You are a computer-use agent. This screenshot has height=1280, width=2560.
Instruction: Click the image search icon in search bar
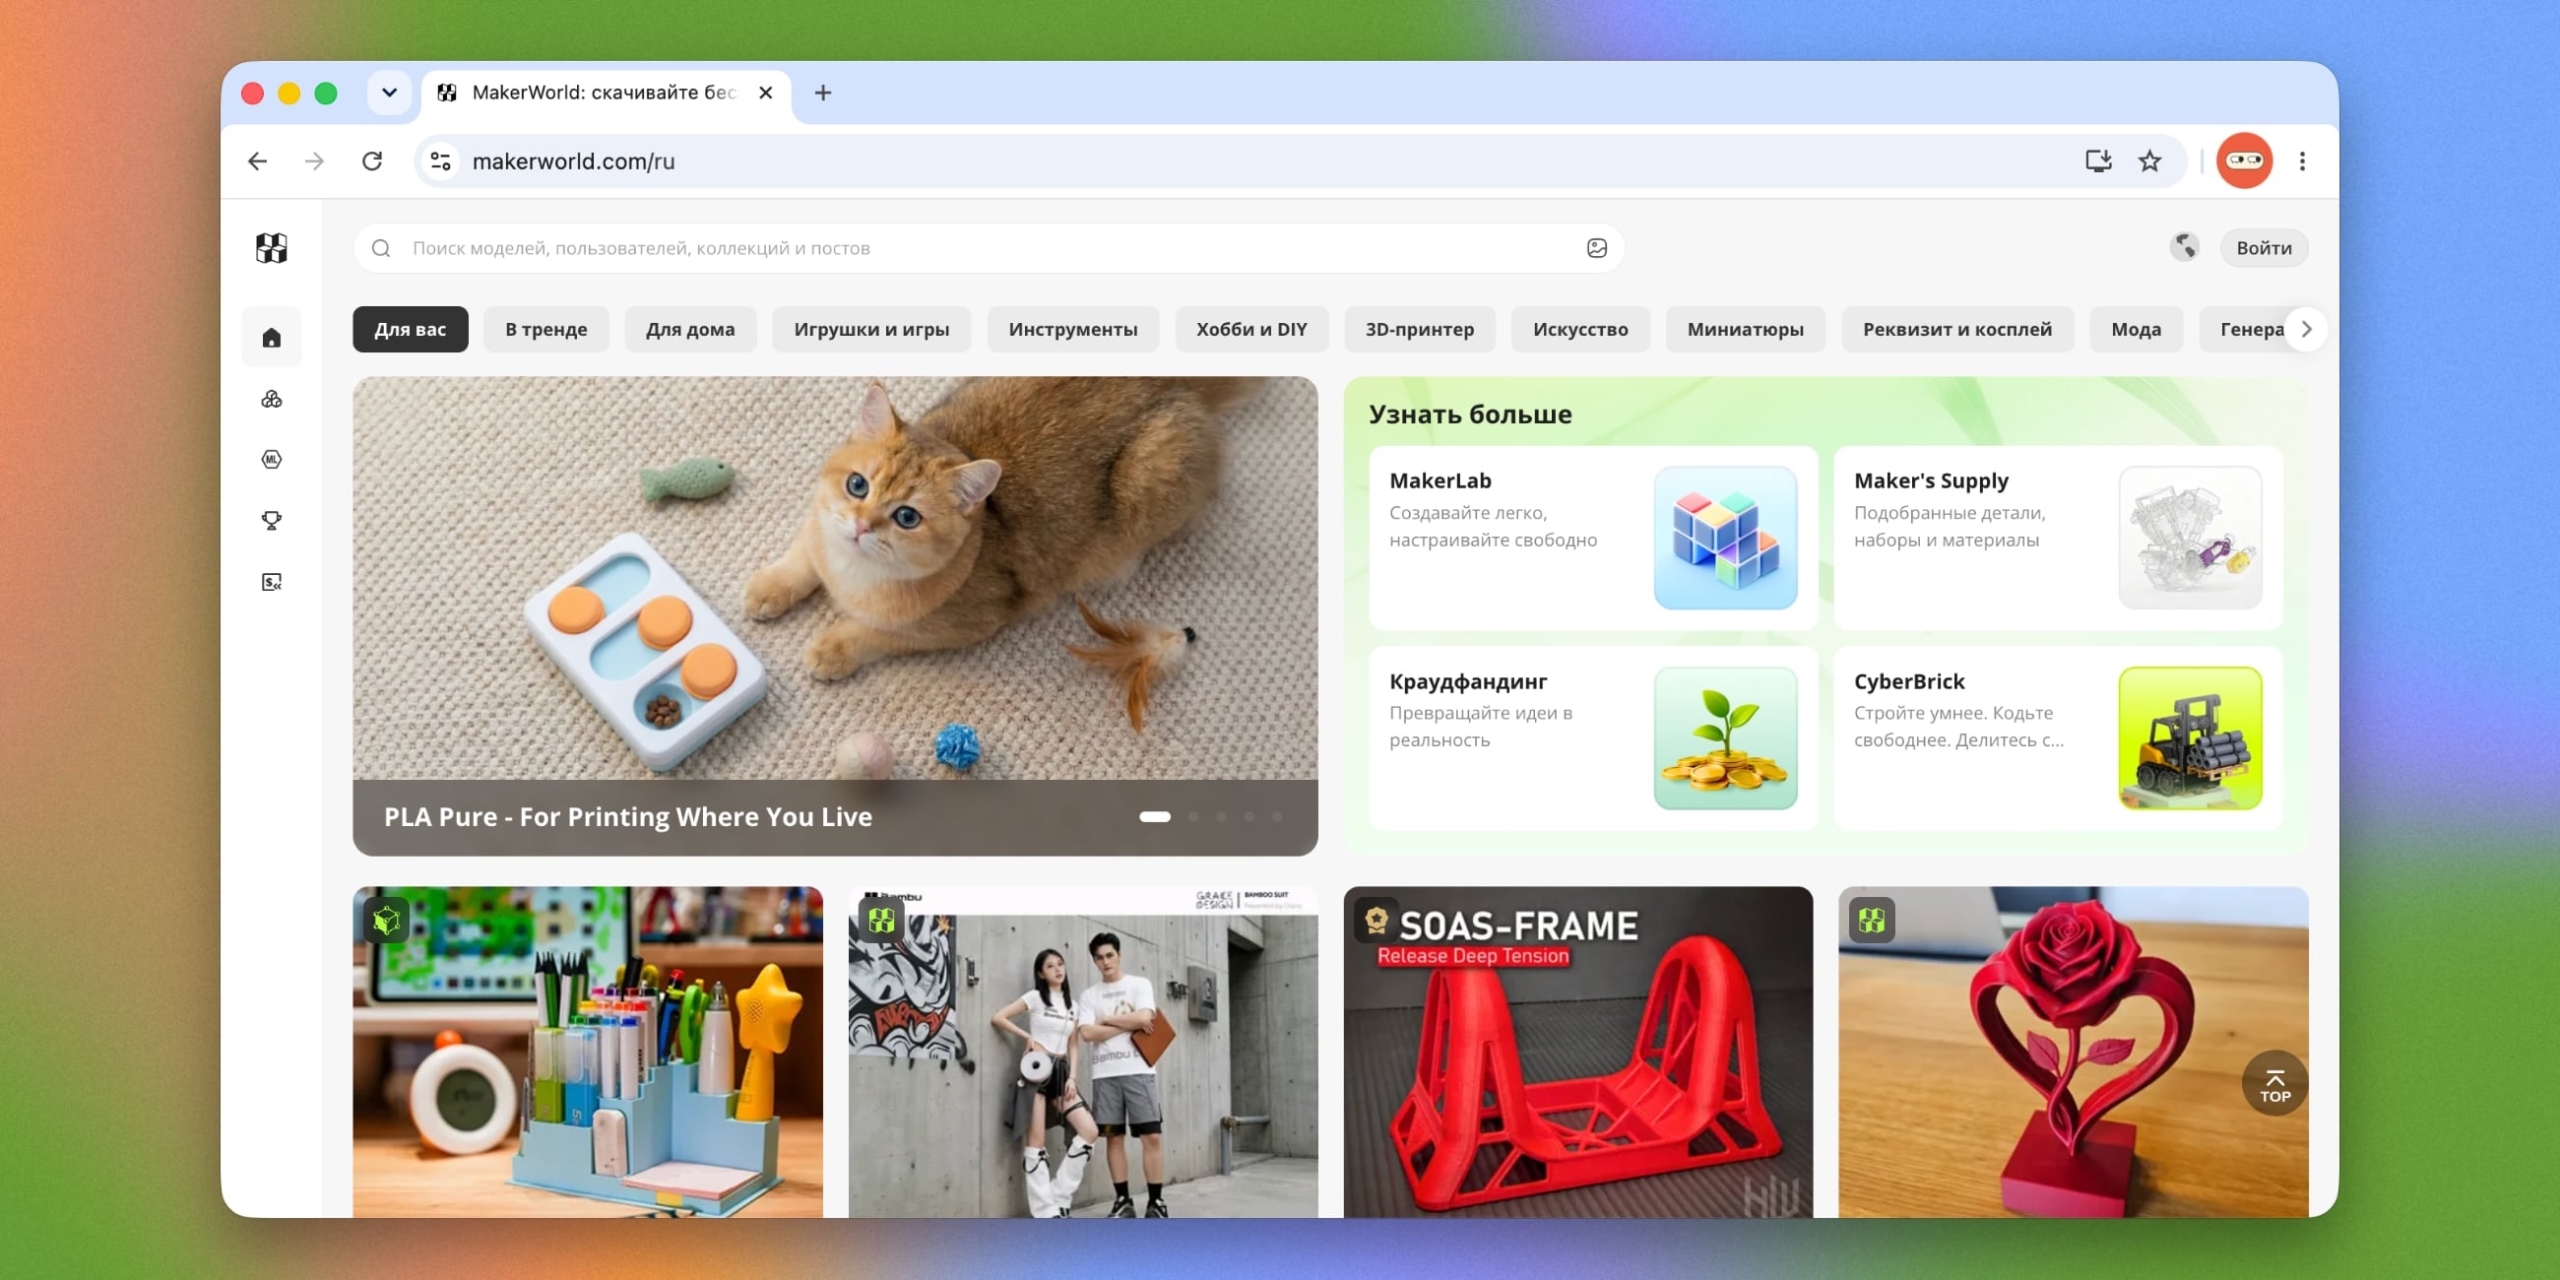coord(1596,248)
